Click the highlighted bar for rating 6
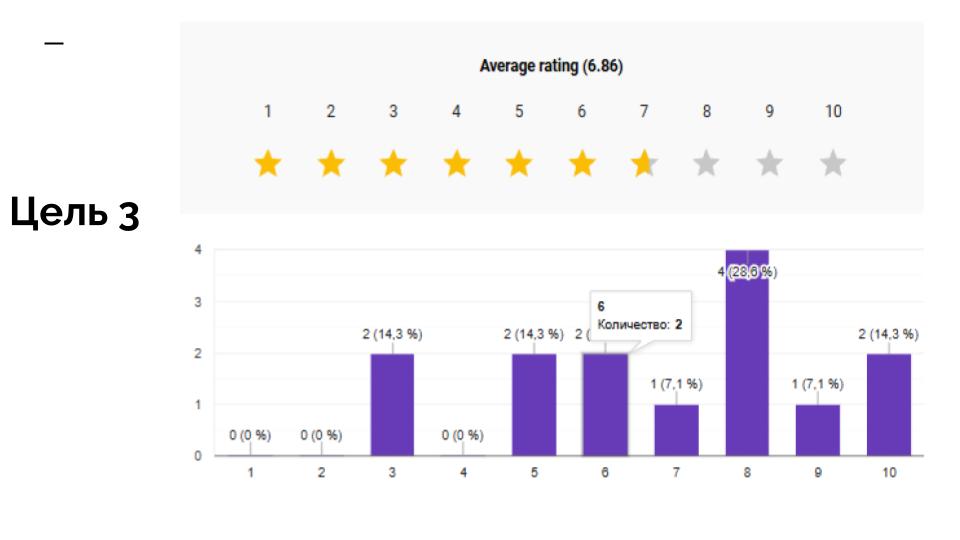The width and height of the screenshot is (960, 540). pos(605,405)
